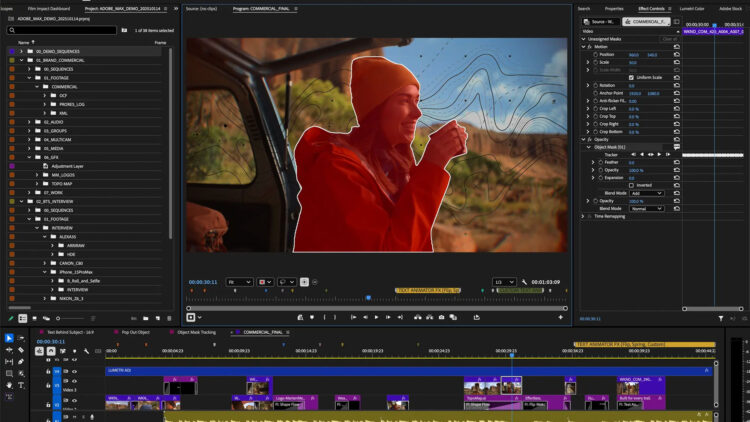
Task: Step back one frame
Action: pyautogui.click(x=365, y=317)
